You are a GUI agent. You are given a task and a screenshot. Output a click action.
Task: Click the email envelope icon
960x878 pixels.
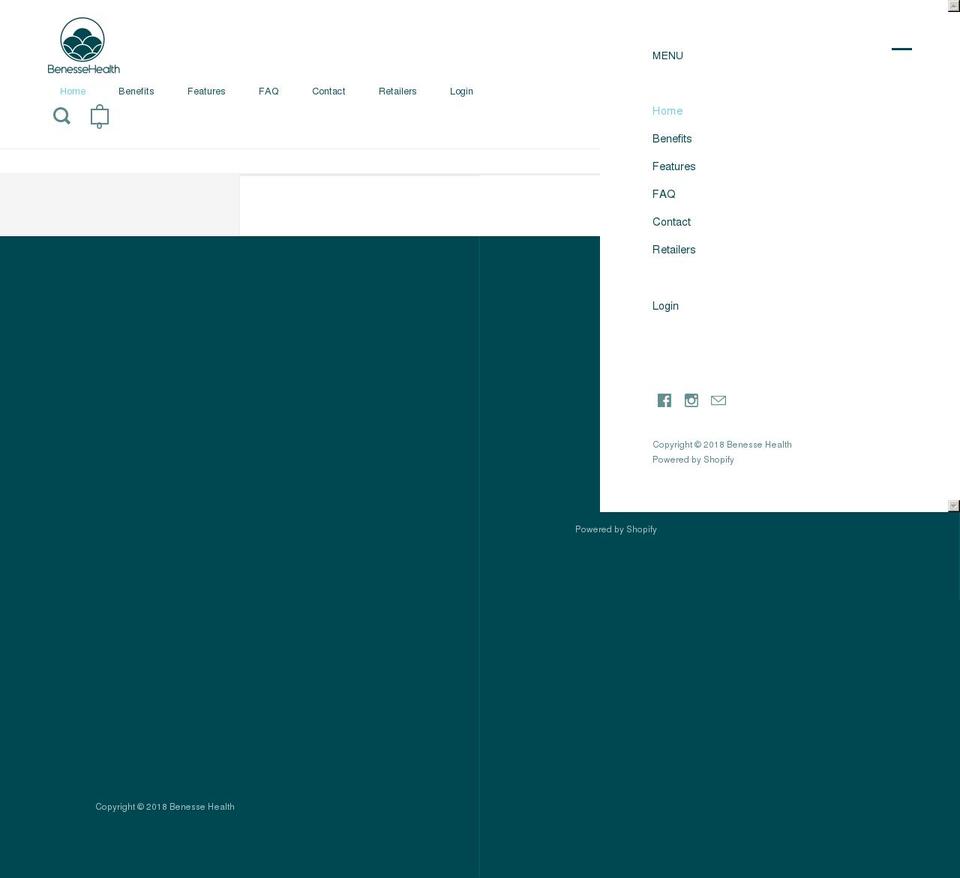point(718,400)
